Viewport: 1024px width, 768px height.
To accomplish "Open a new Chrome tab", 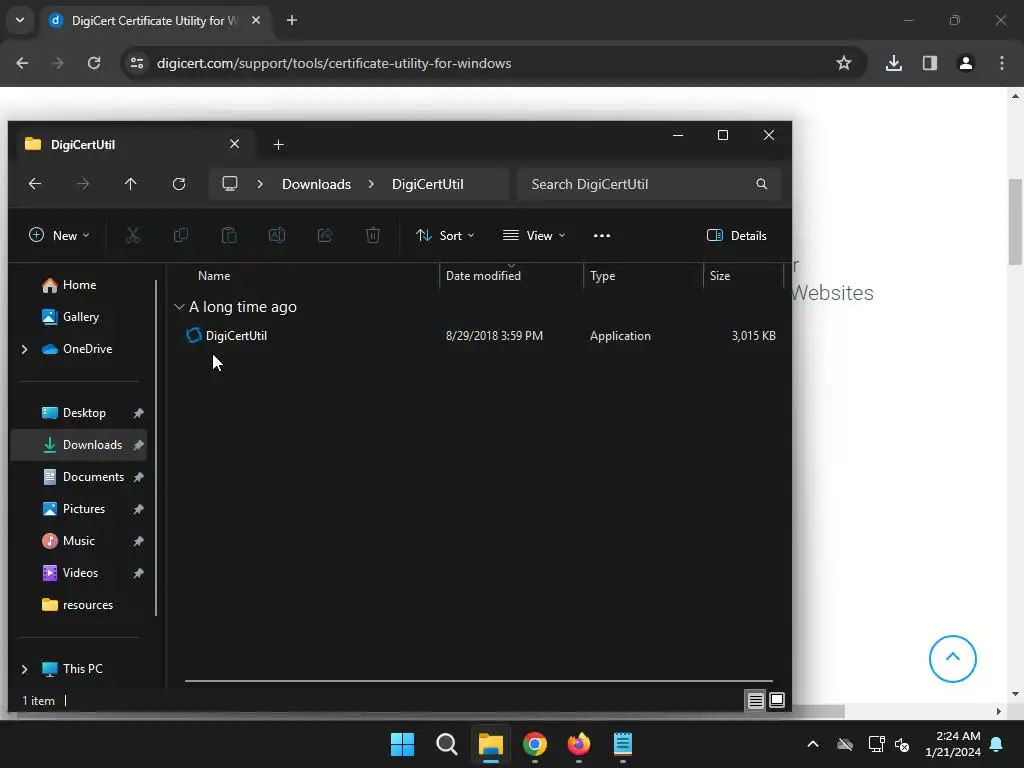I will point(292,20).
